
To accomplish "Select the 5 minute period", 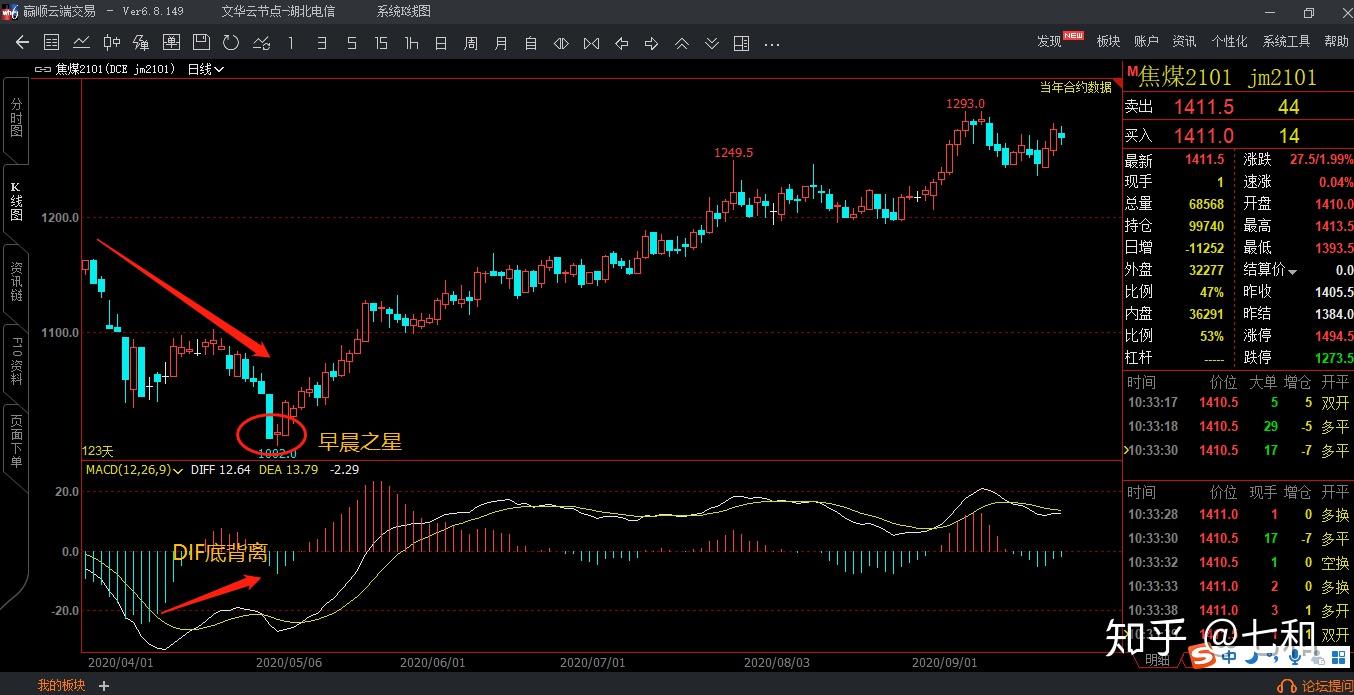I will click(351, 43).
